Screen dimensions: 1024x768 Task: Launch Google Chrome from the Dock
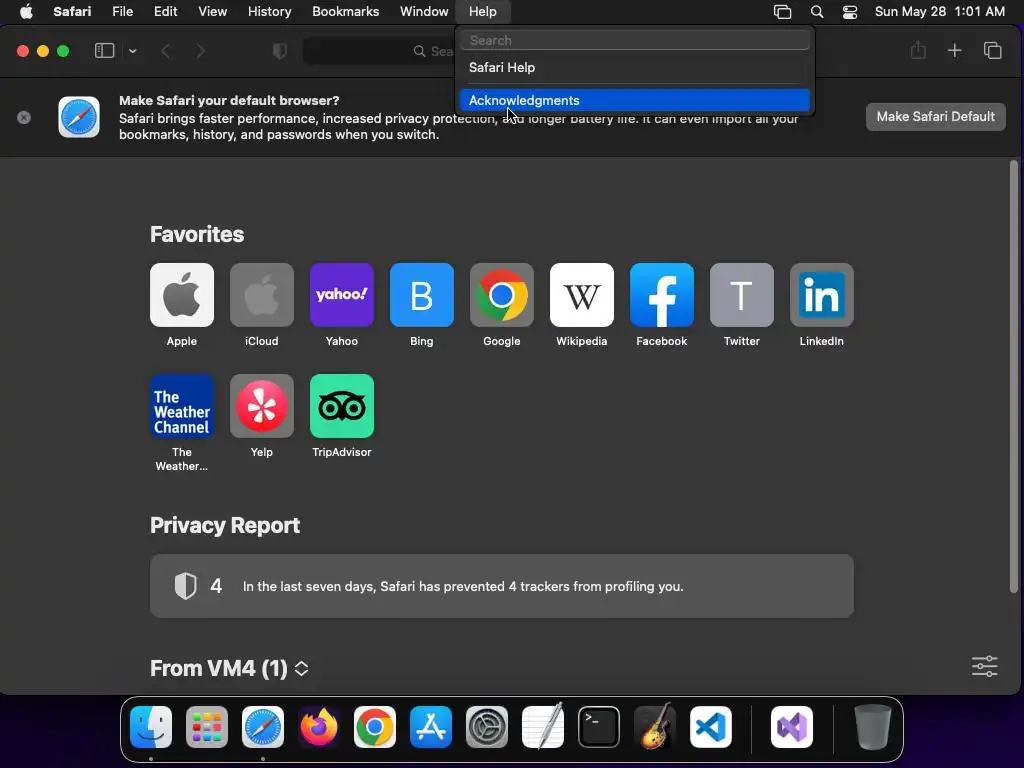point(375,727)
